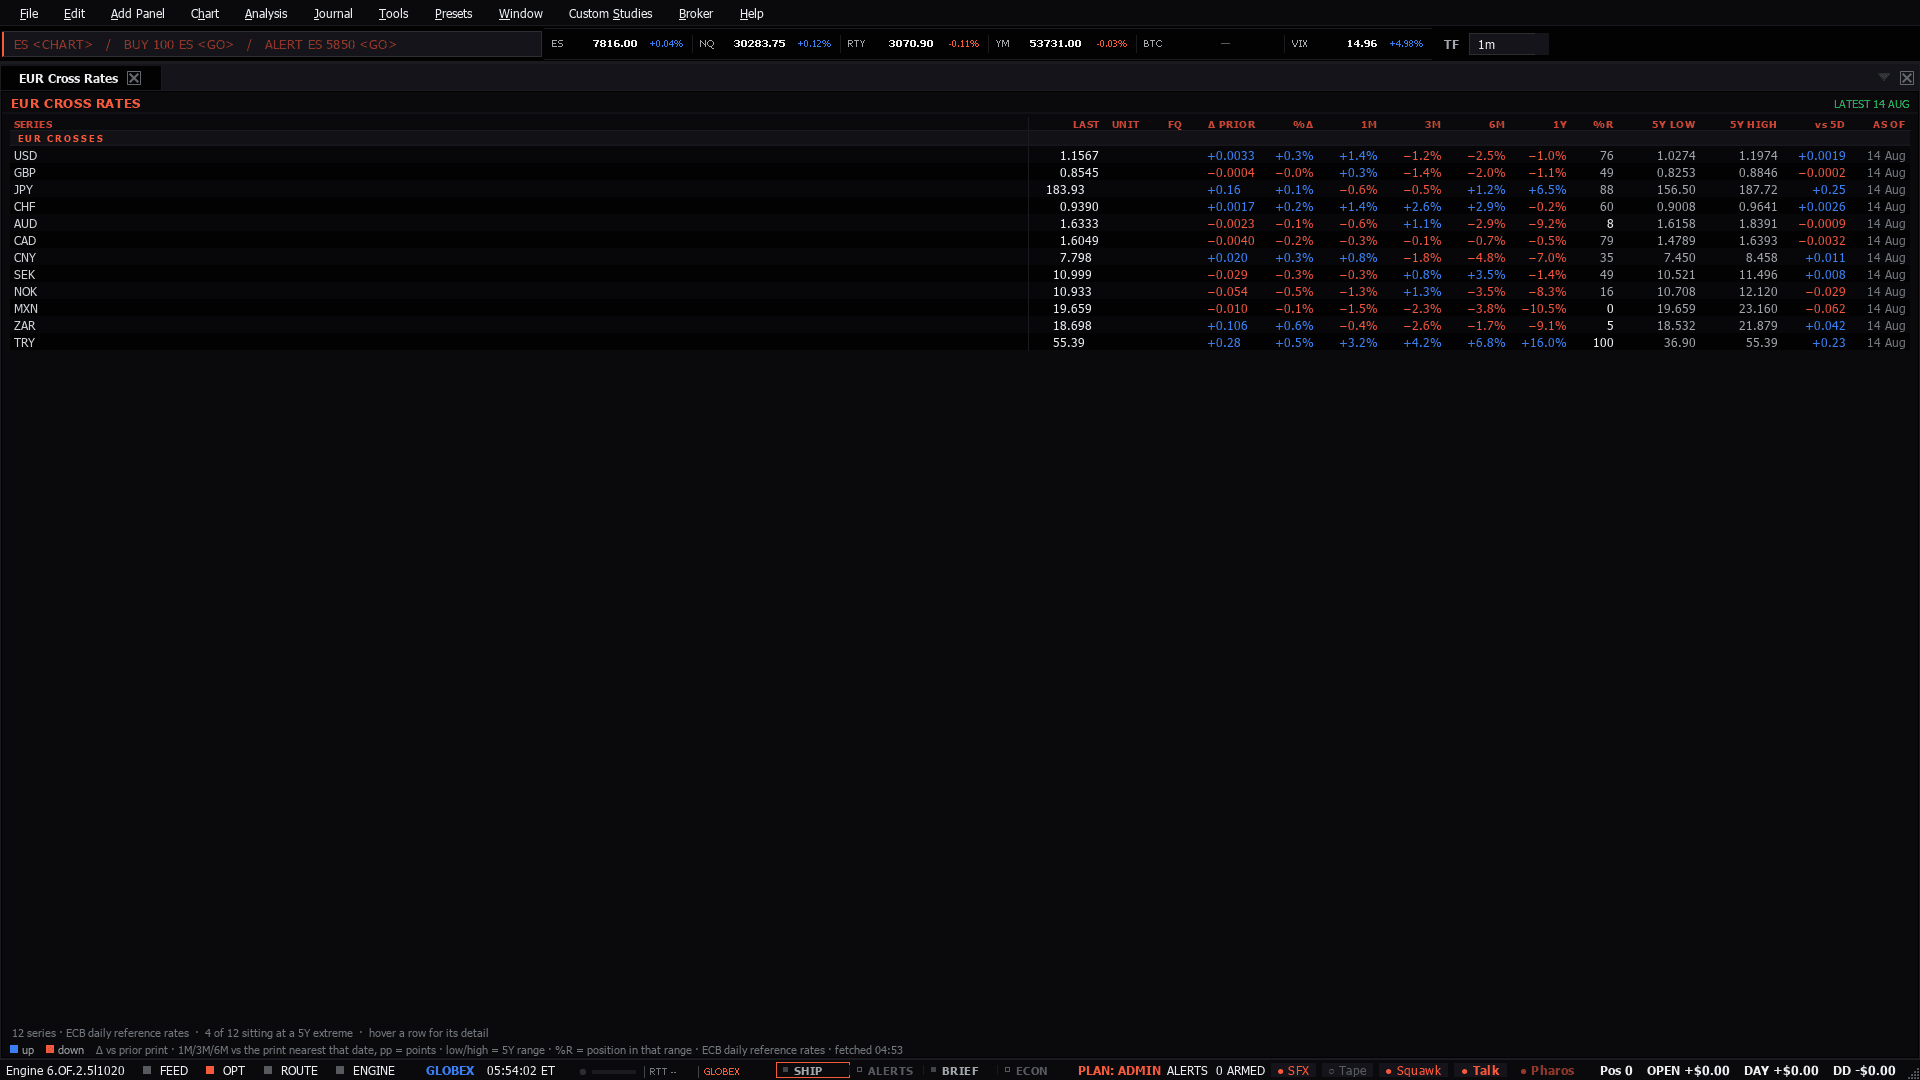Toggle SFX sound indicator
1920x1080 pixels.
pos(1293,1070)
